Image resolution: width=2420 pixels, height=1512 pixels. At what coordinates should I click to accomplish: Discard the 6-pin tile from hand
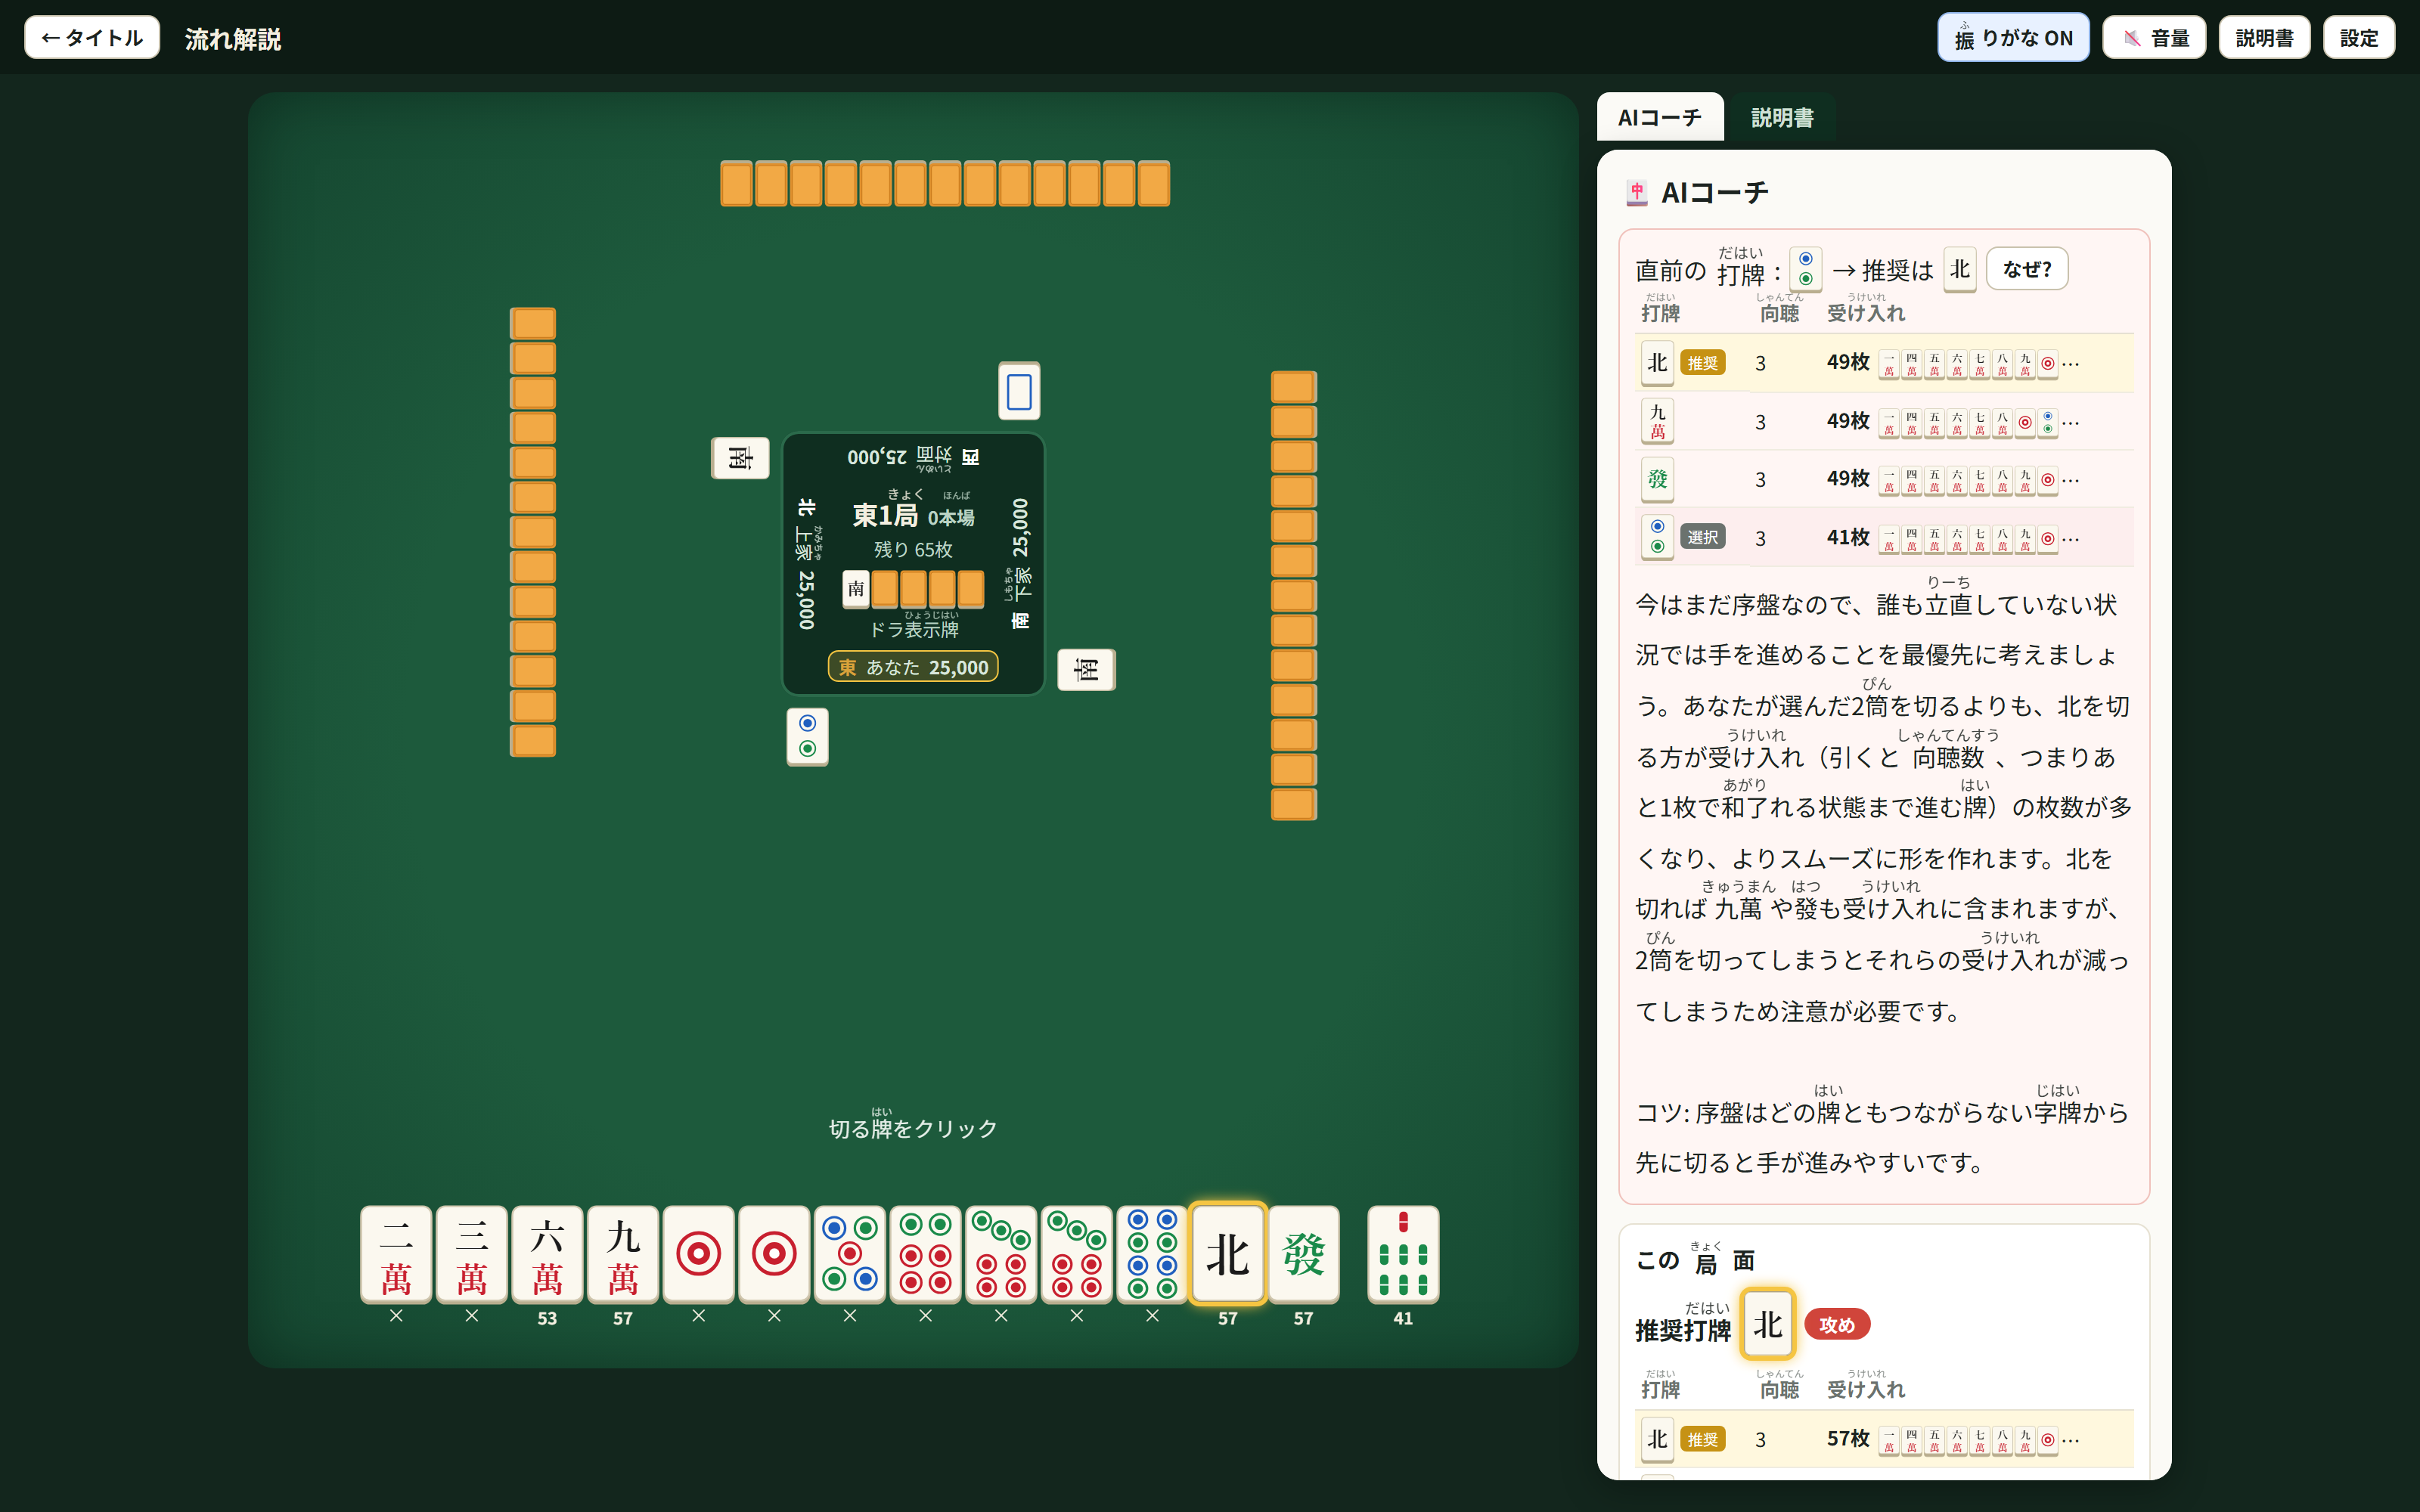(x=925, y=1254)
